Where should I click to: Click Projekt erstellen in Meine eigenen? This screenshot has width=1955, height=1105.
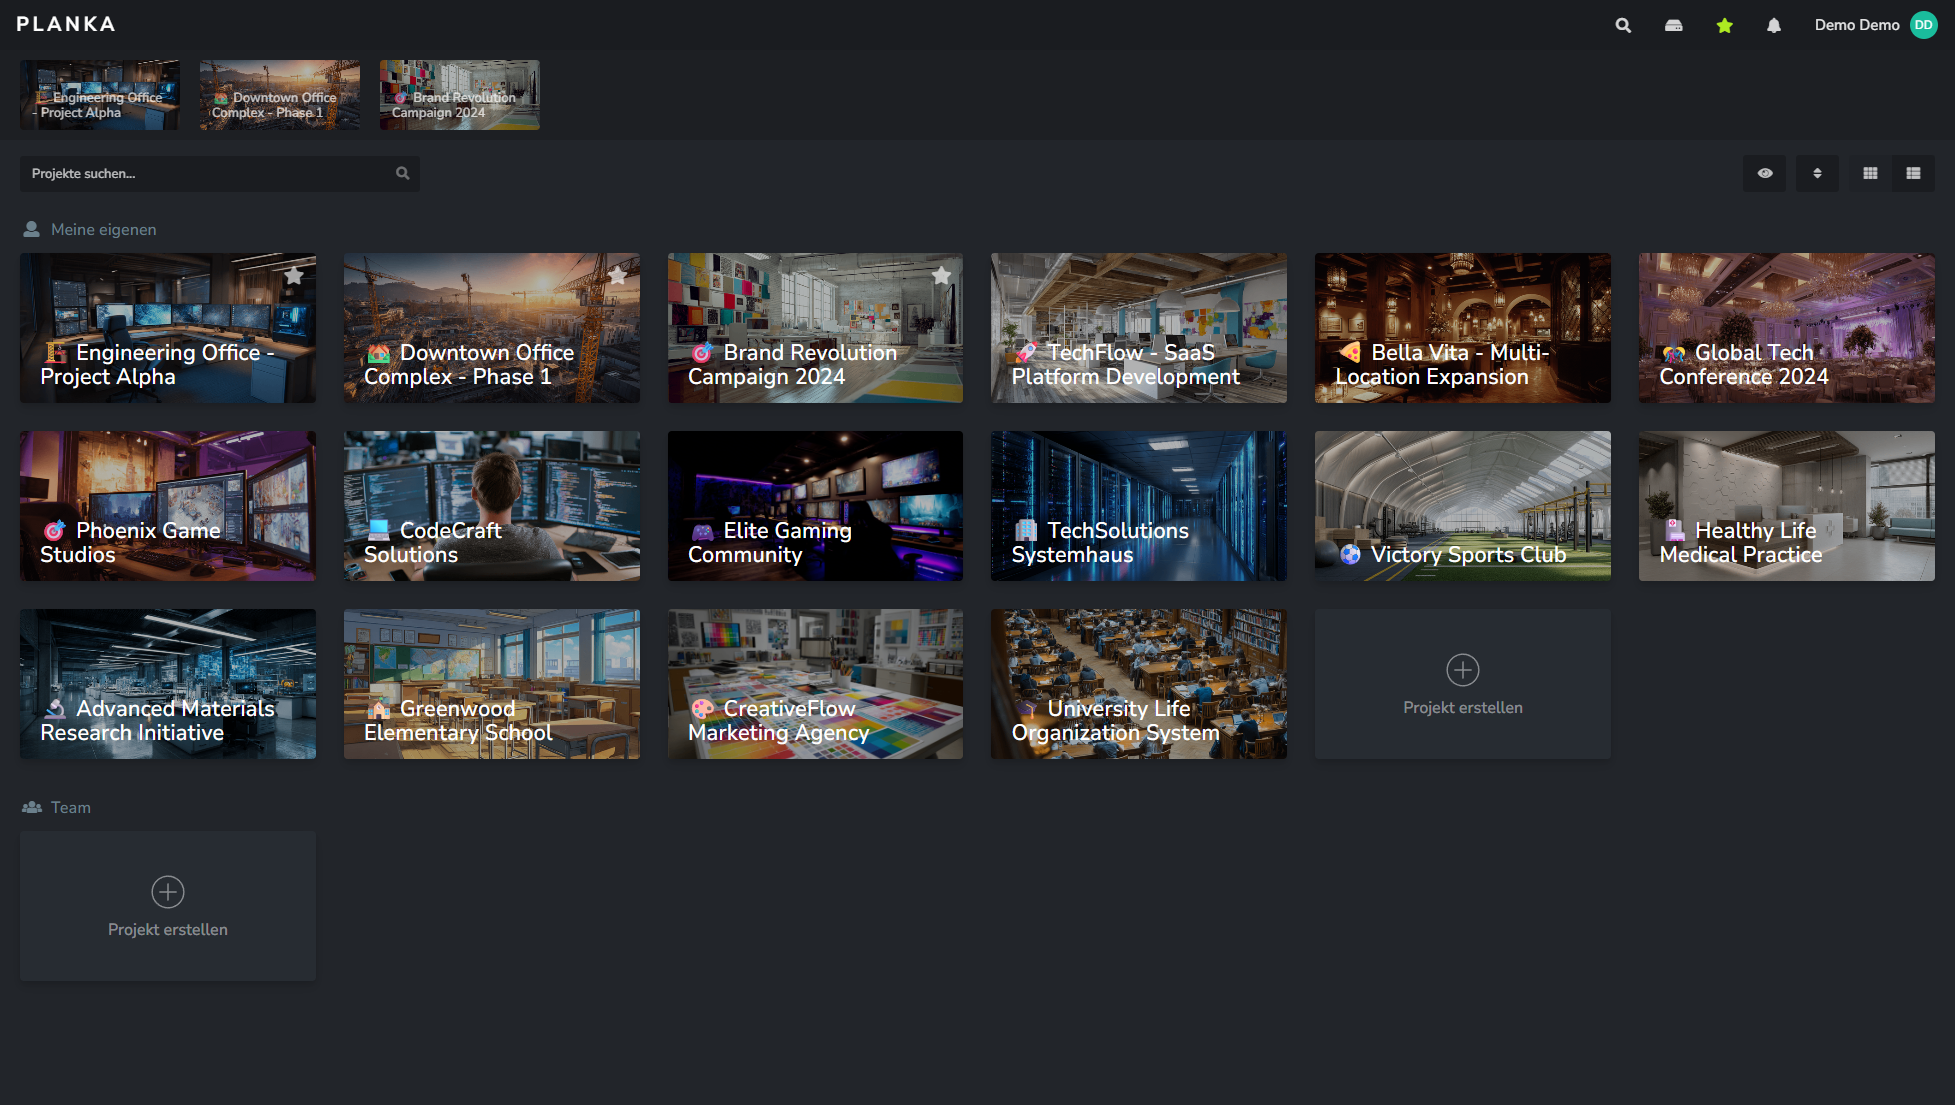(1462, 684)
